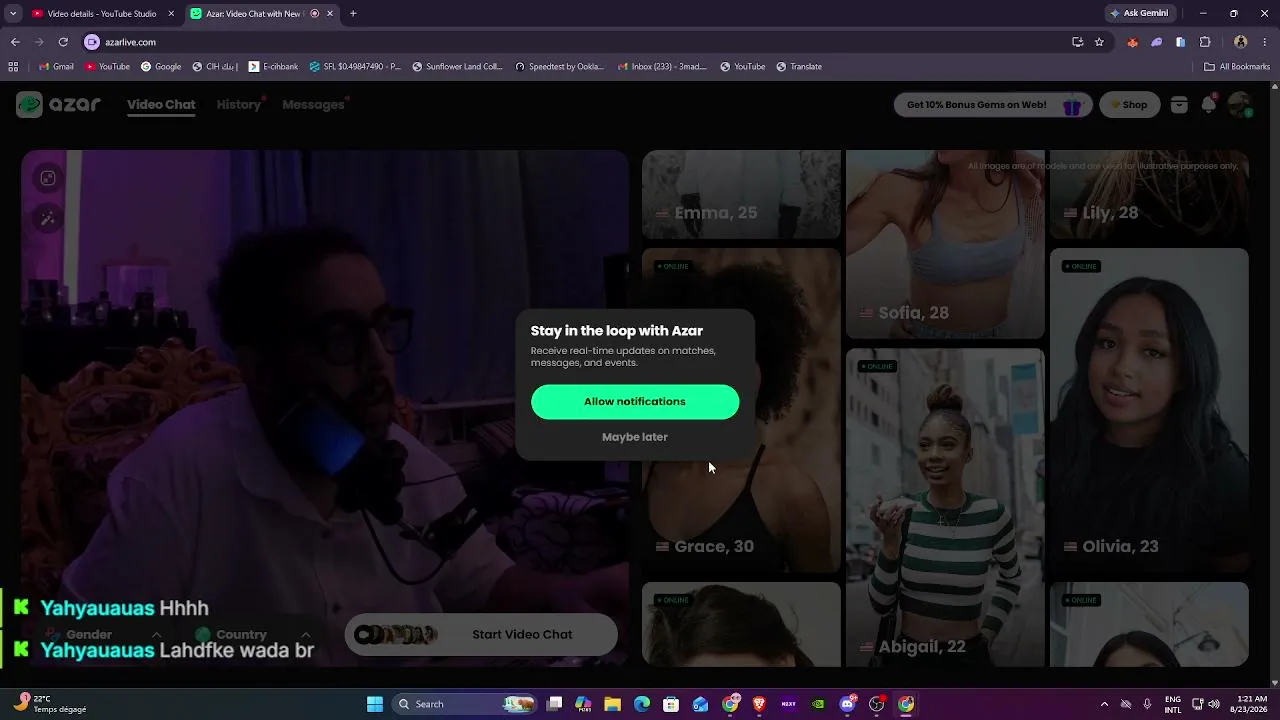Viewport: 1280px width, 720px height.
Task: Open Lily, 28 profile card
Action: [1149, 195]
